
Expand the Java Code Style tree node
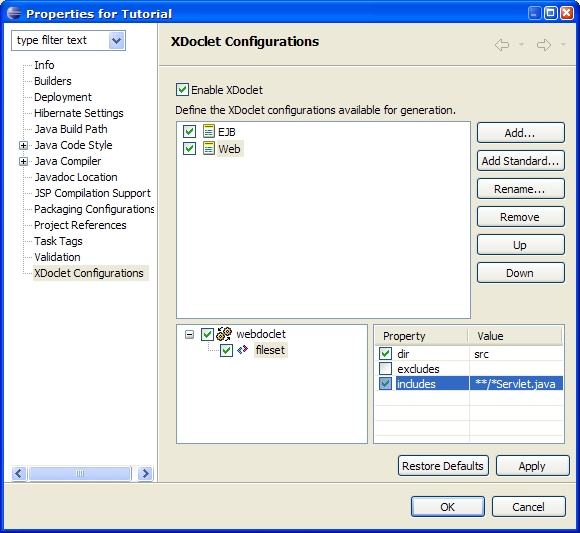23,145
